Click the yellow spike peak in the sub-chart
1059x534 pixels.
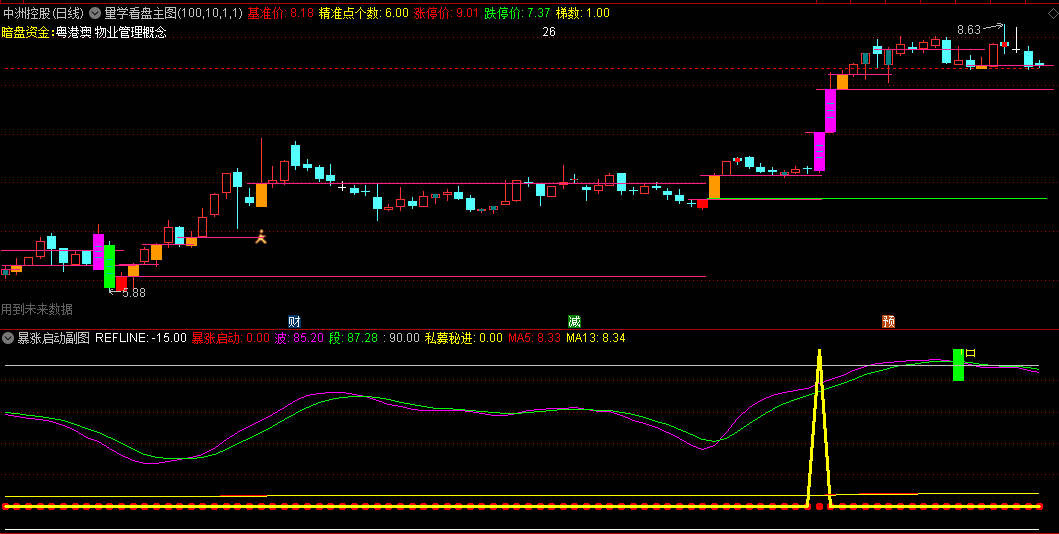pos(819,352)
